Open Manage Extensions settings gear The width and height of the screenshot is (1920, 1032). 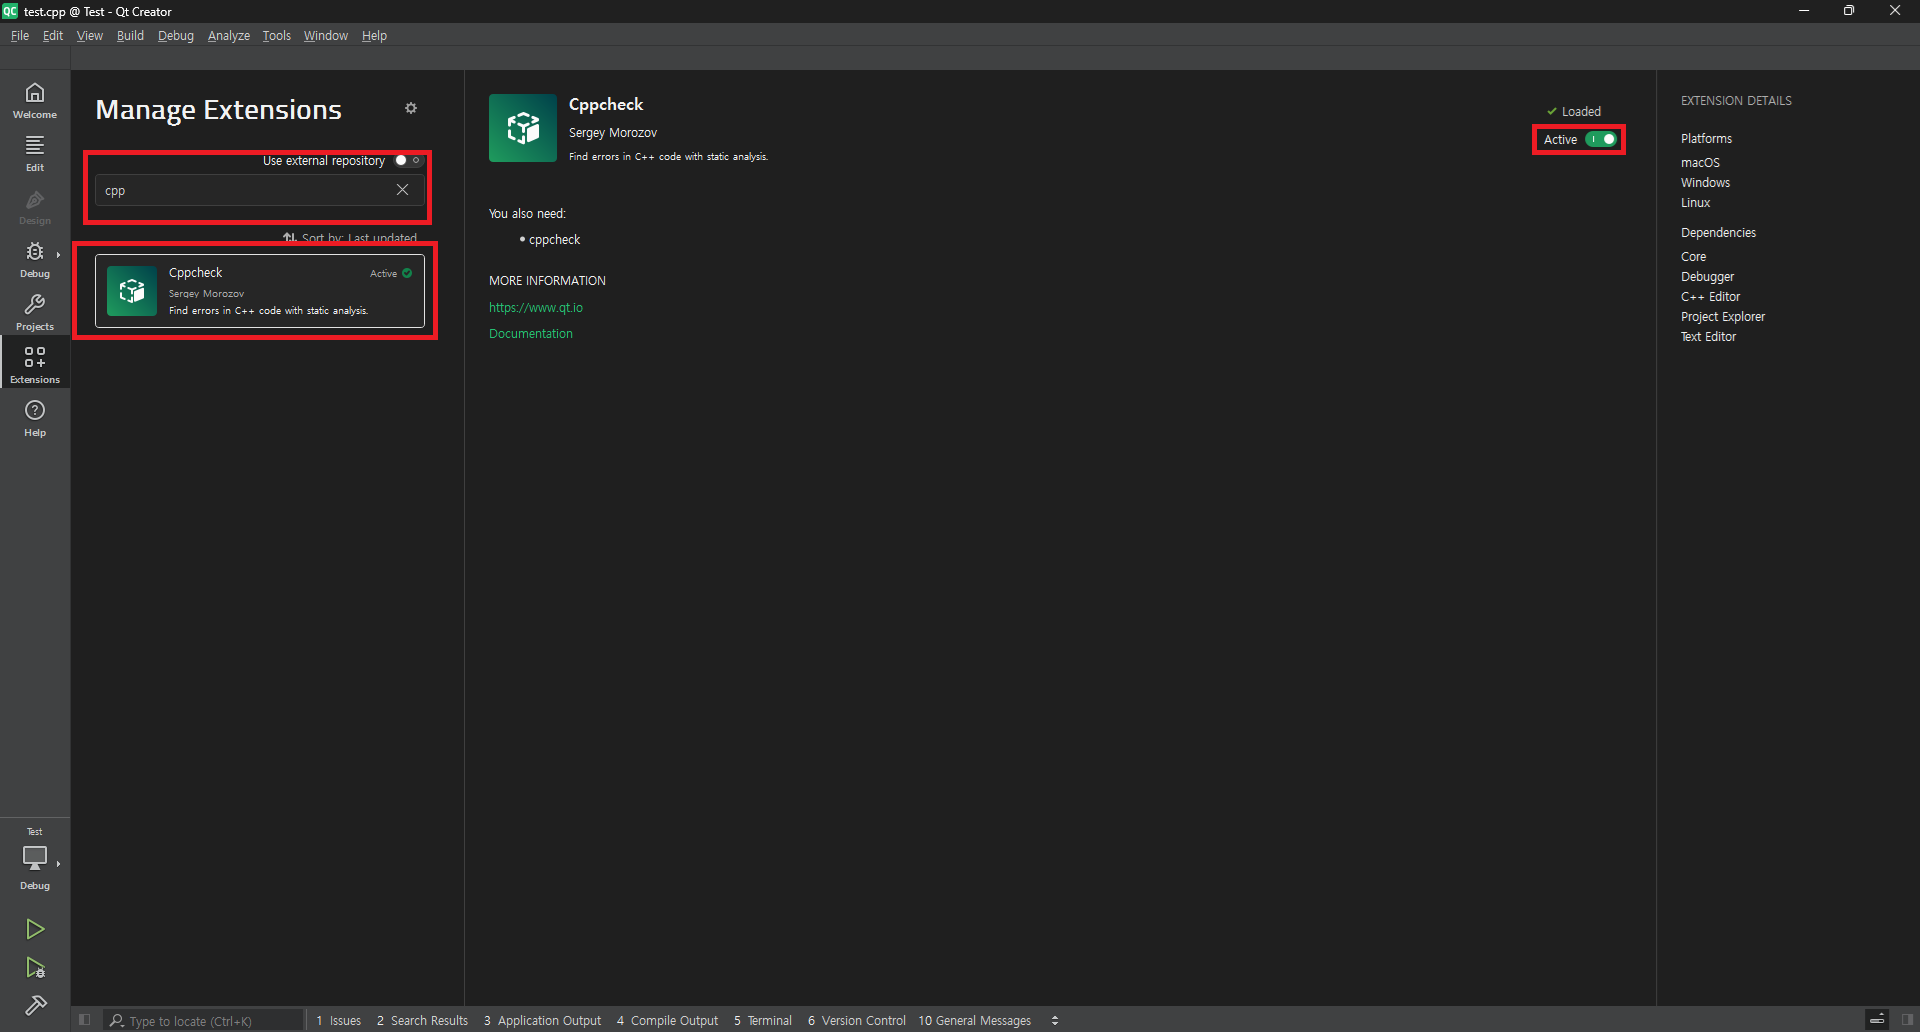point(411,108)
